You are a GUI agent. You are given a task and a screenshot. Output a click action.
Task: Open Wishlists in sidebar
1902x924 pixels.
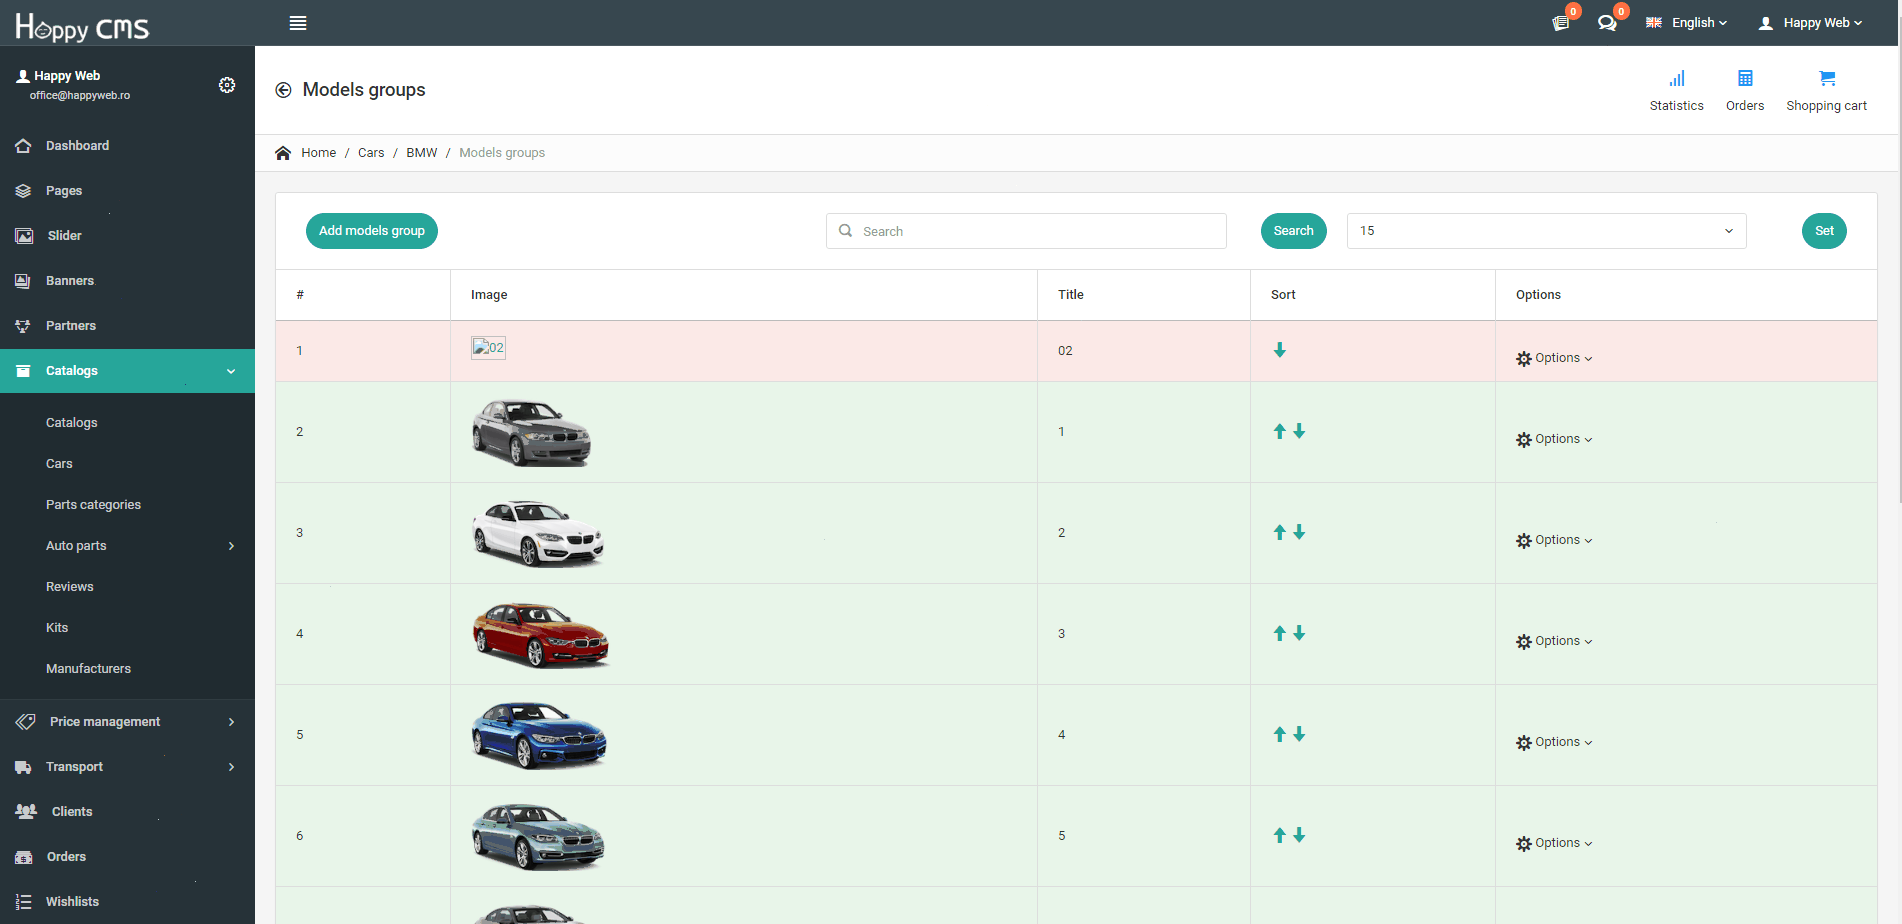point(127,902)
